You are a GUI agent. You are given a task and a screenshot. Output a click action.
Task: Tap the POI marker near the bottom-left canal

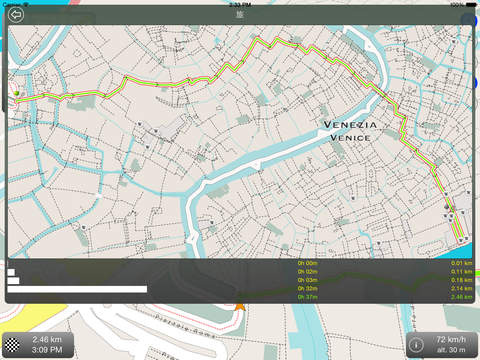click(84, 227)
